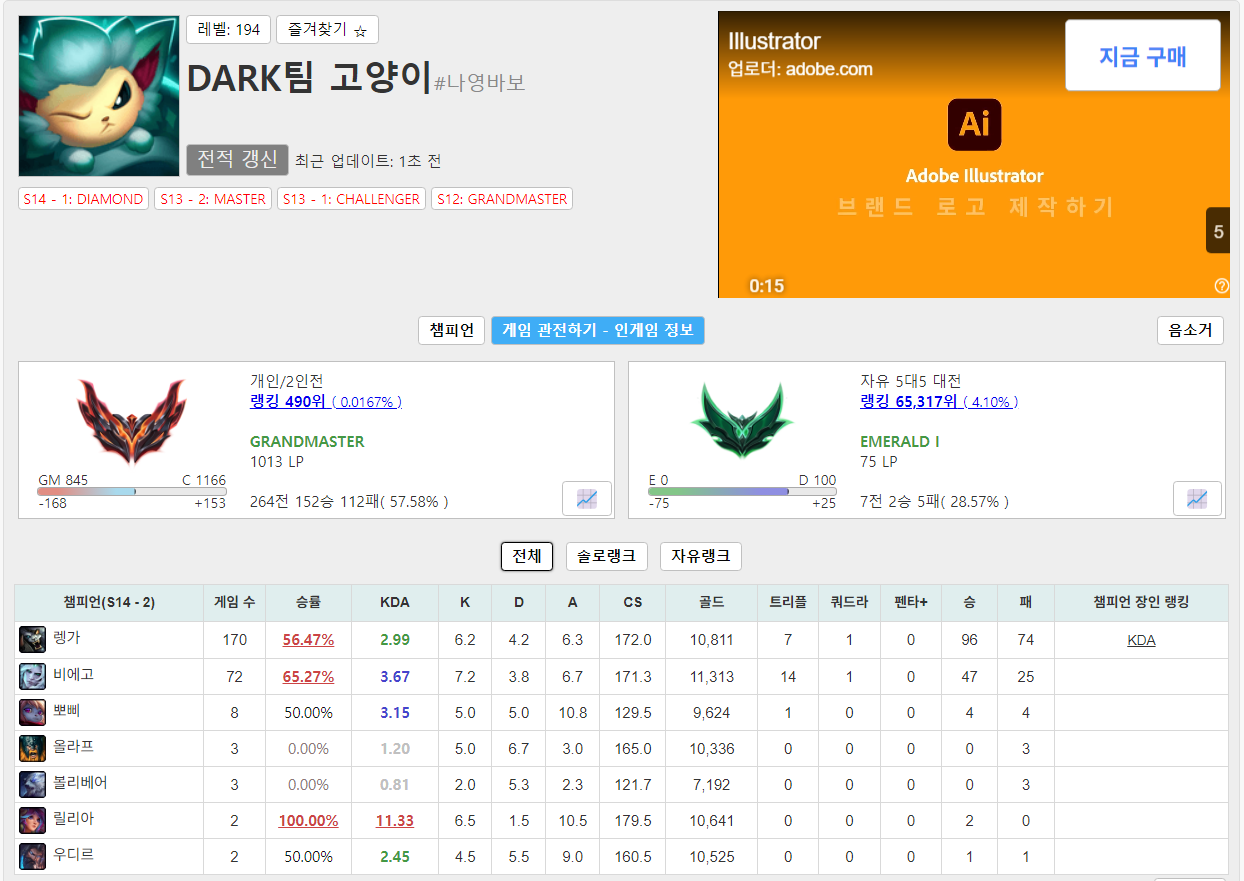Click the 지금 구매 ad button
Screen dimensions: 1244x881
point(1143,56)
